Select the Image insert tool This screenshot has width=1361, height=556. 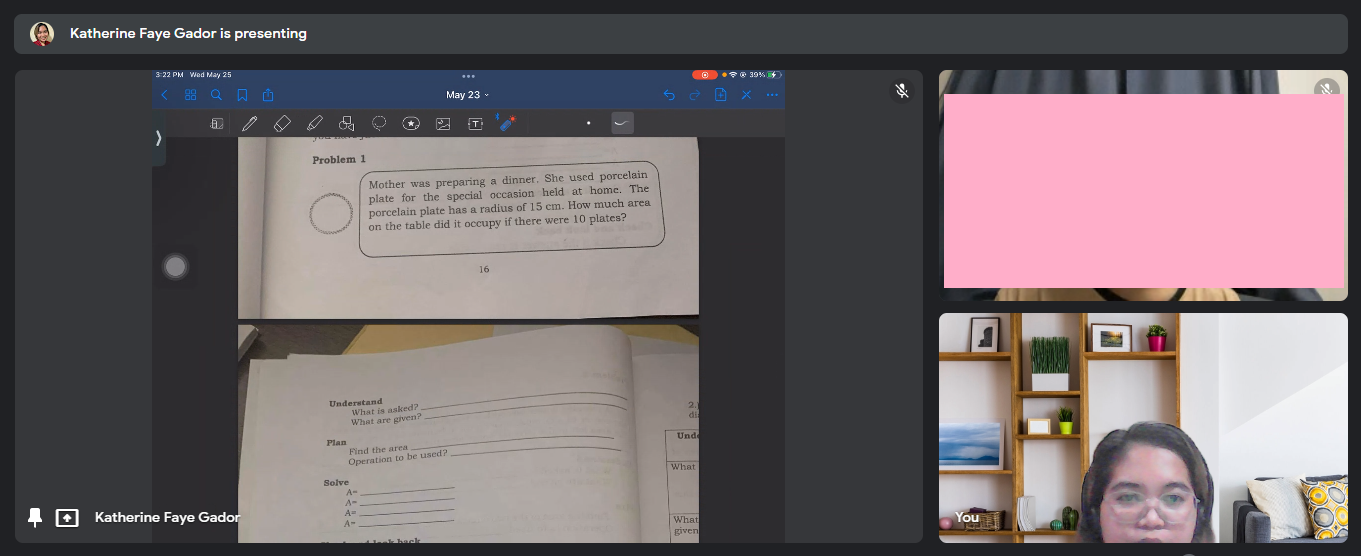coord(443,124)
